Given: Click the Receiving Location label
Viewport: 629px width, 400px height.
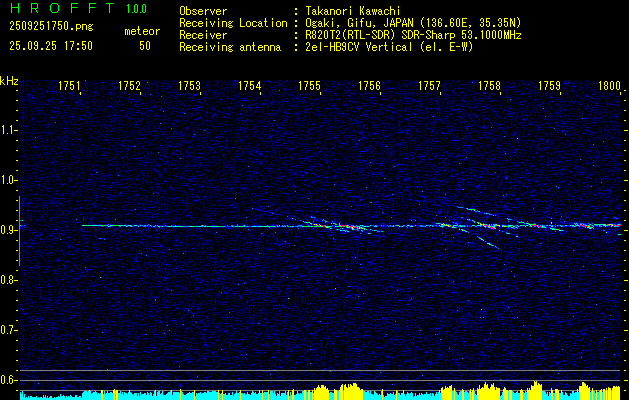Looking at the screenshot, I should click(x=233, y=23).
